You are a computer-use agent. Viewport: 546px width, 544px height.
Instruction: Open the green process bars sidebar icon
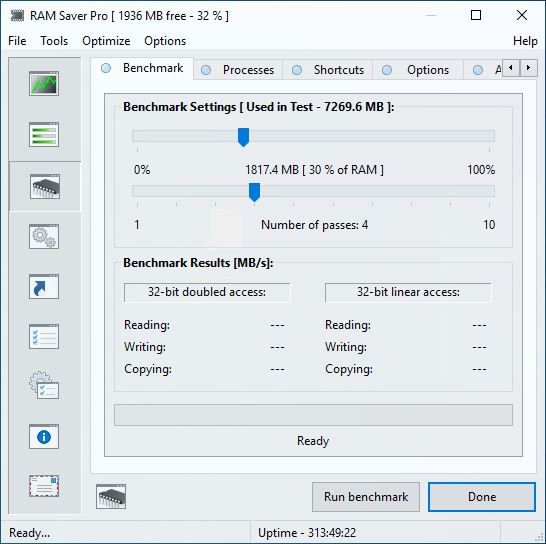coord(44,134)
